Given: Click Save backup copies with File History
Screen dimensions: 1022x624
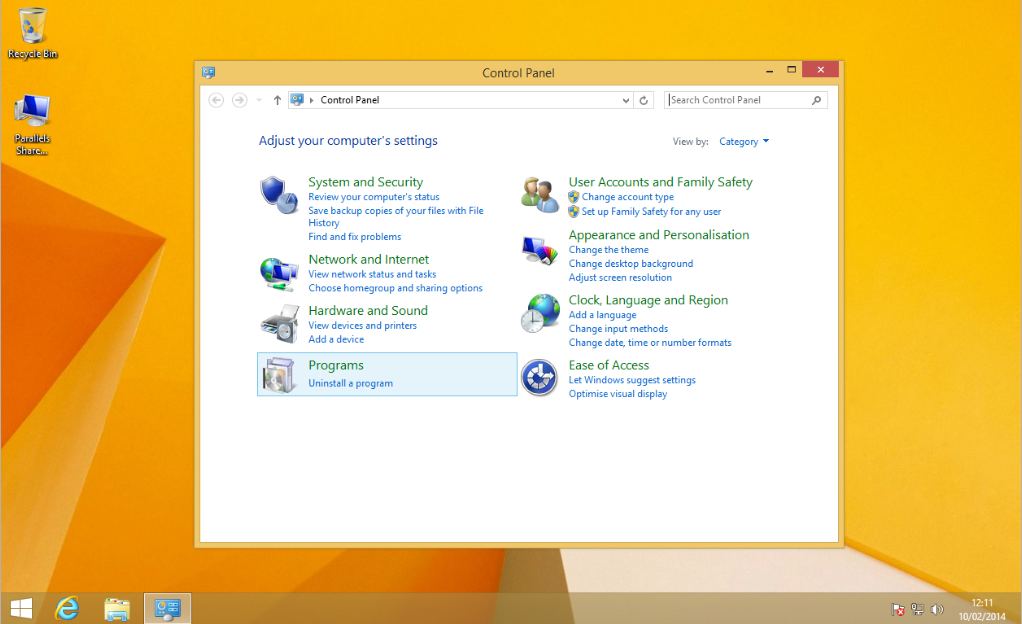Looking at the screenshot, I should (396, 216).
